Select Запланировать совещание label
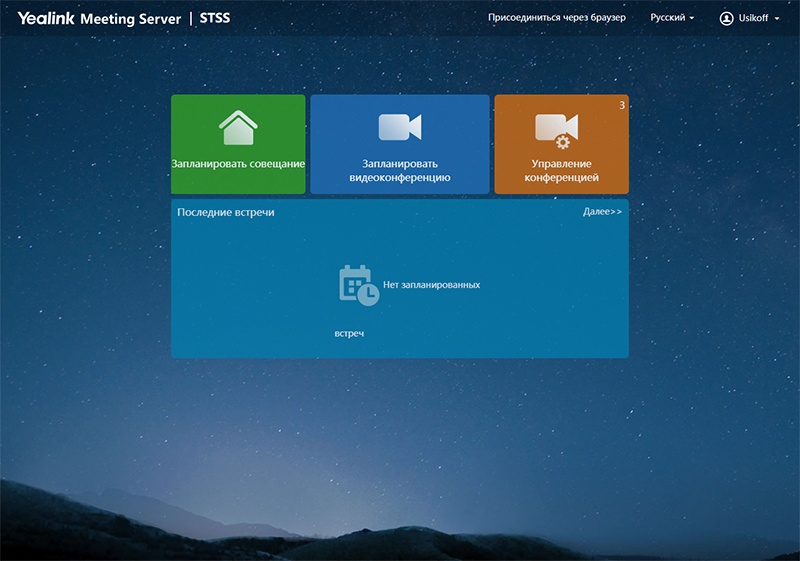Screen dimensions: 800x561 pos(238,164)
